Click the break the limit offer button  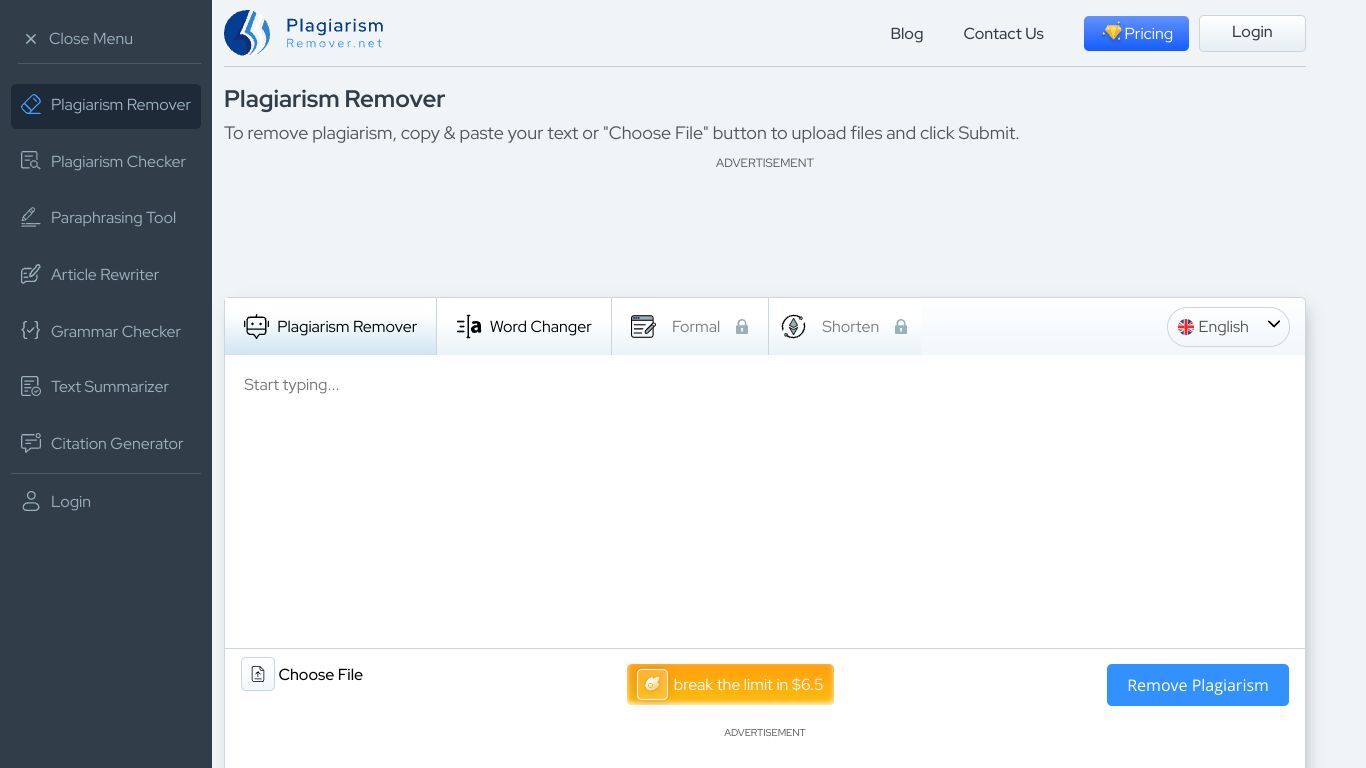tap(730, 685)
